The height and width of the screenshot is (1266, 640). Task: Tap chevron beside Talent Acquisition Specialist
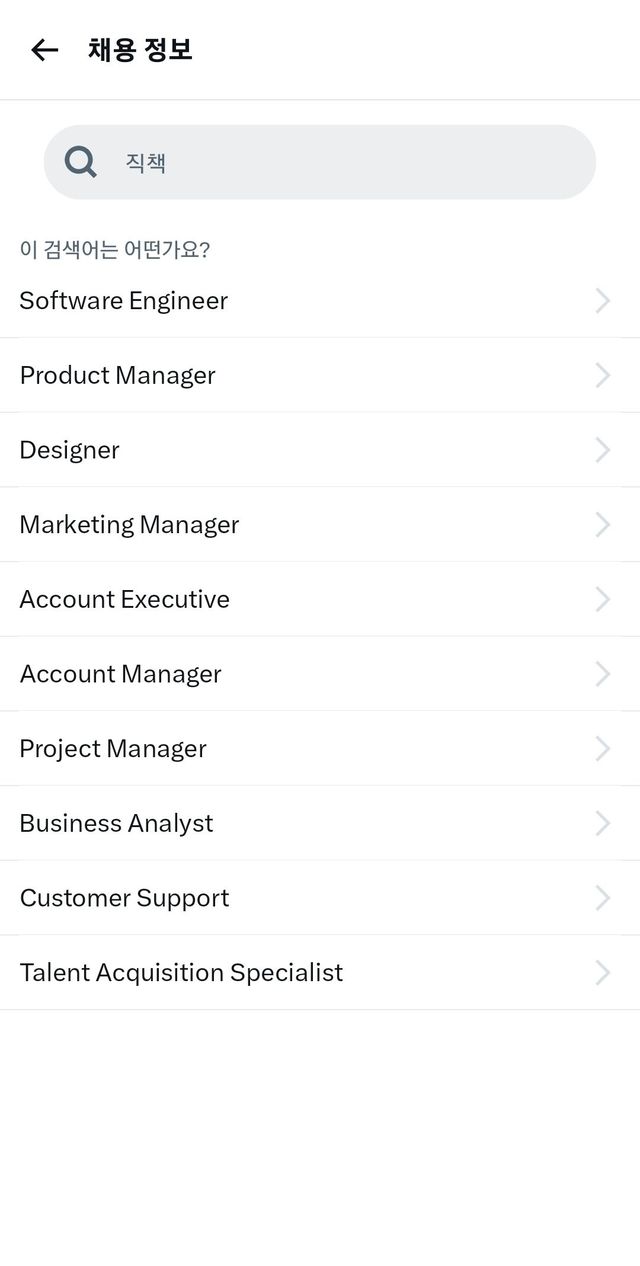point(602,973)
